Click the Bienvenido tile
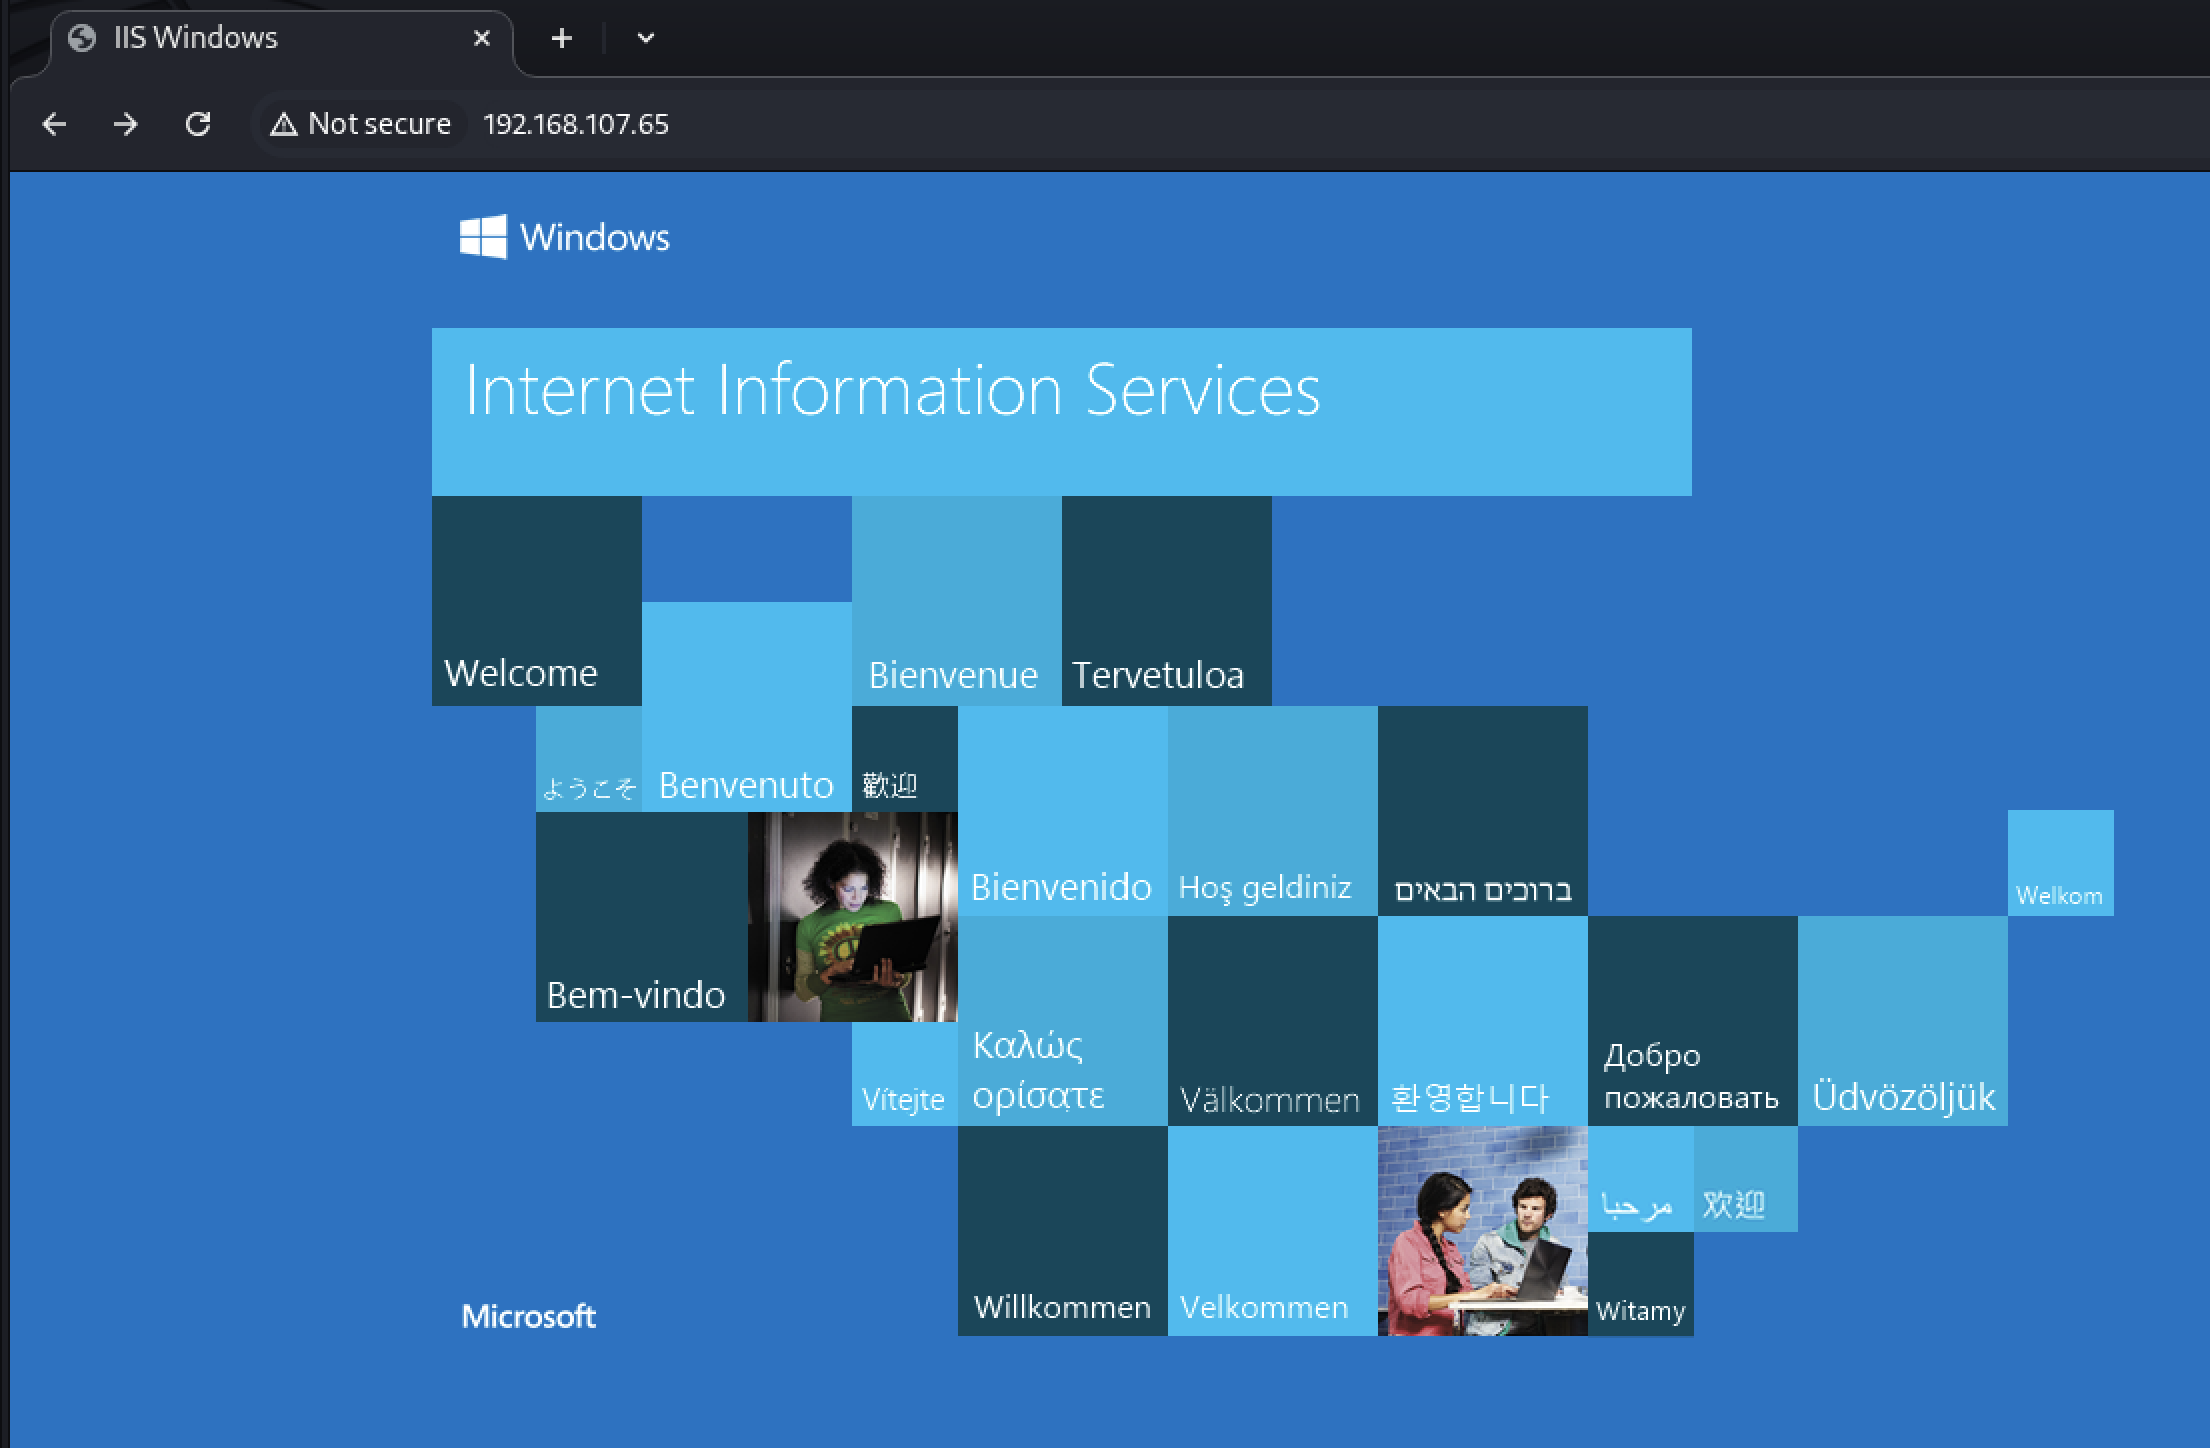The height and width of the screenshot is (1448, 2210). (x=1063, y=811)
